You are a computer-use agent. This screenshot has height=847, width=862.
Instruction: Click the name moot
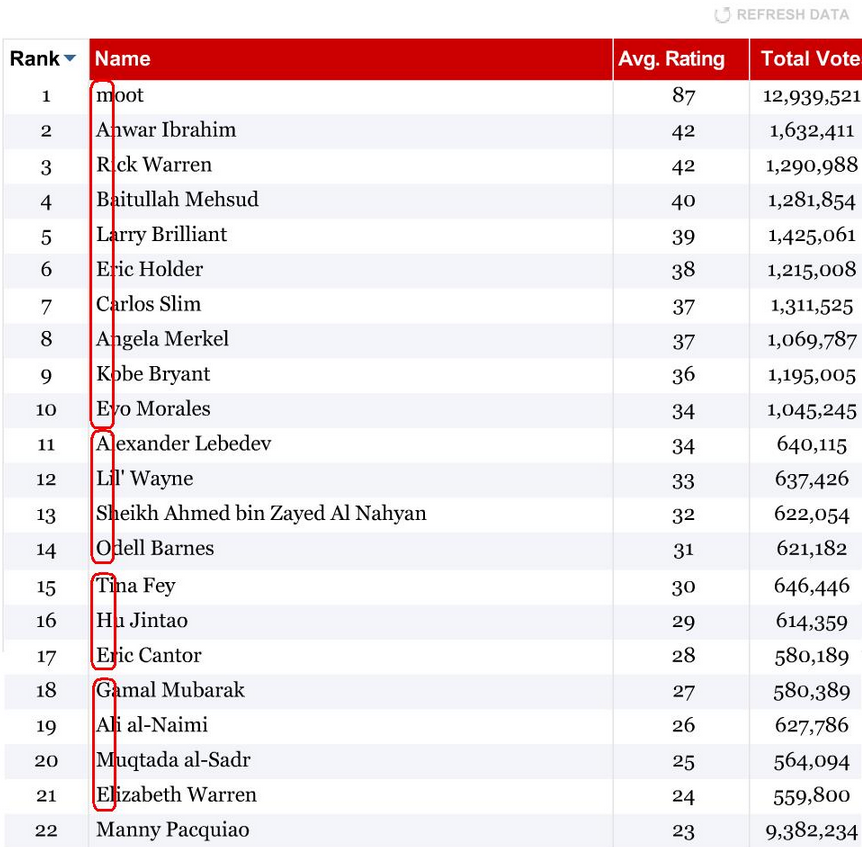(120, 95)
